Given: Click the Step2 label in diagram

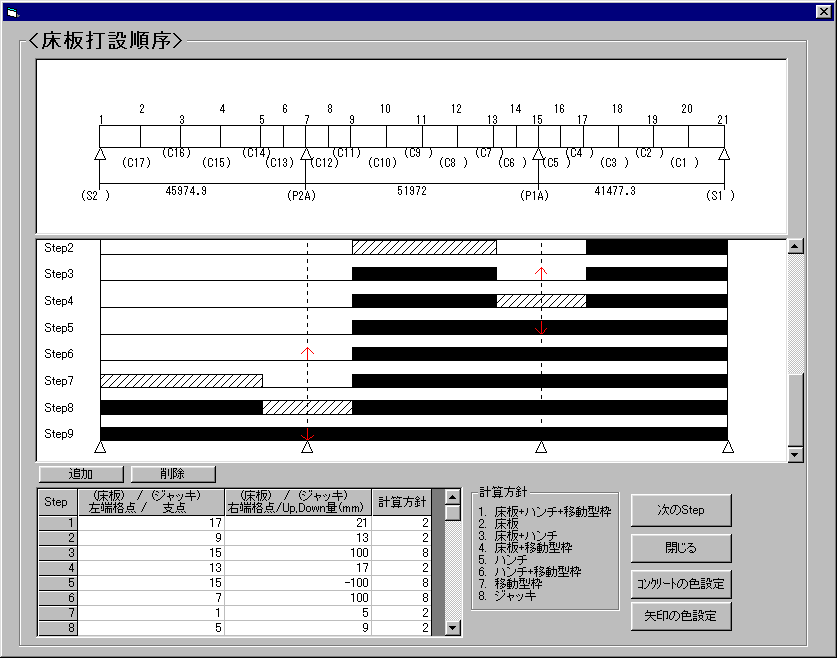Looking at the screenshot, I should pyautogui.click(x=59, y=248).
